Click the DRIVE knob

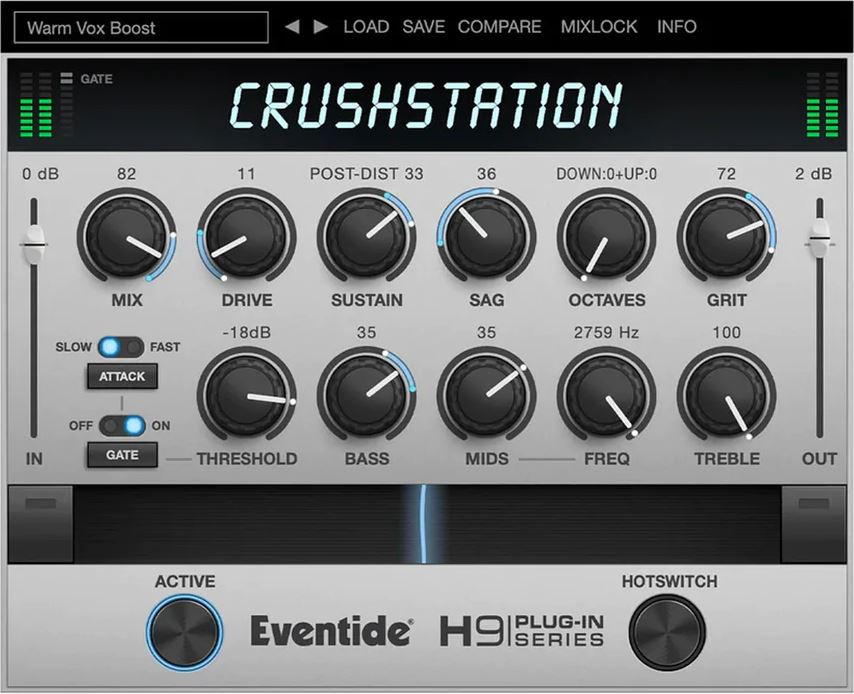(246, 236)
